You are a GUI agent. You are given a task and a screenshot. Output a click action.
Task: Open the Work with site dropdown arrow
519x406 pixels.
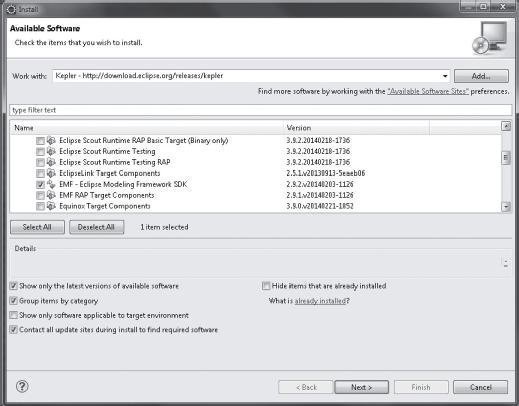click(445, 76)
